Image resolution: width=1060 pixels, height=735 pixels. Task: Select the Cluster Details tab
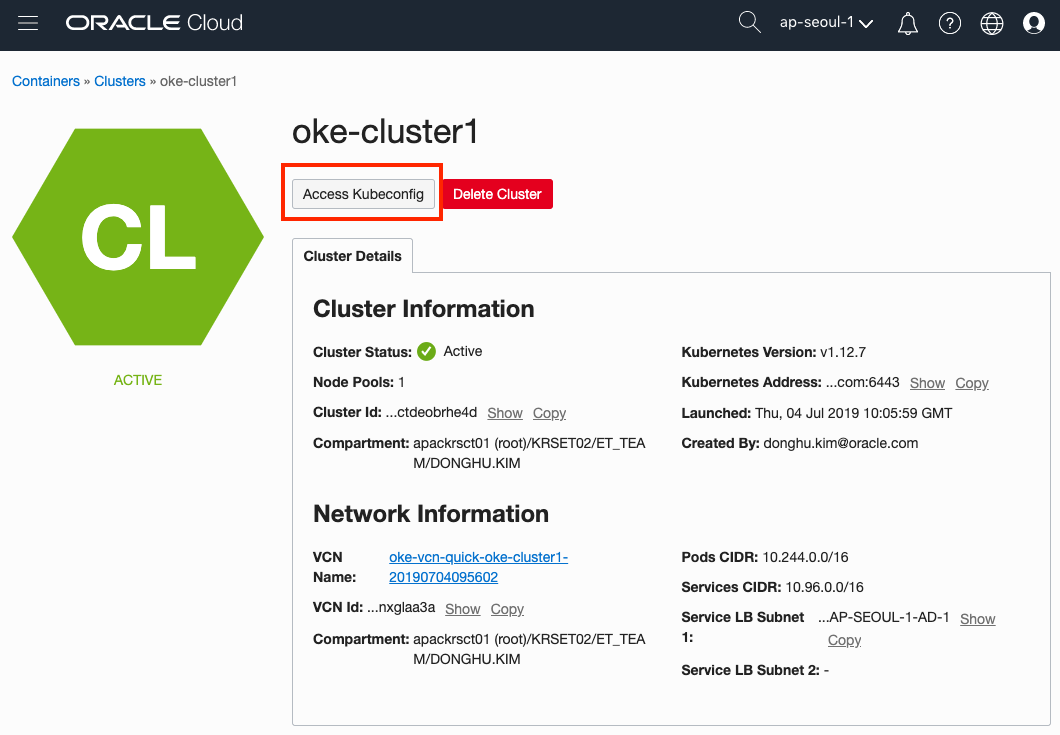(x=352, y=256)
